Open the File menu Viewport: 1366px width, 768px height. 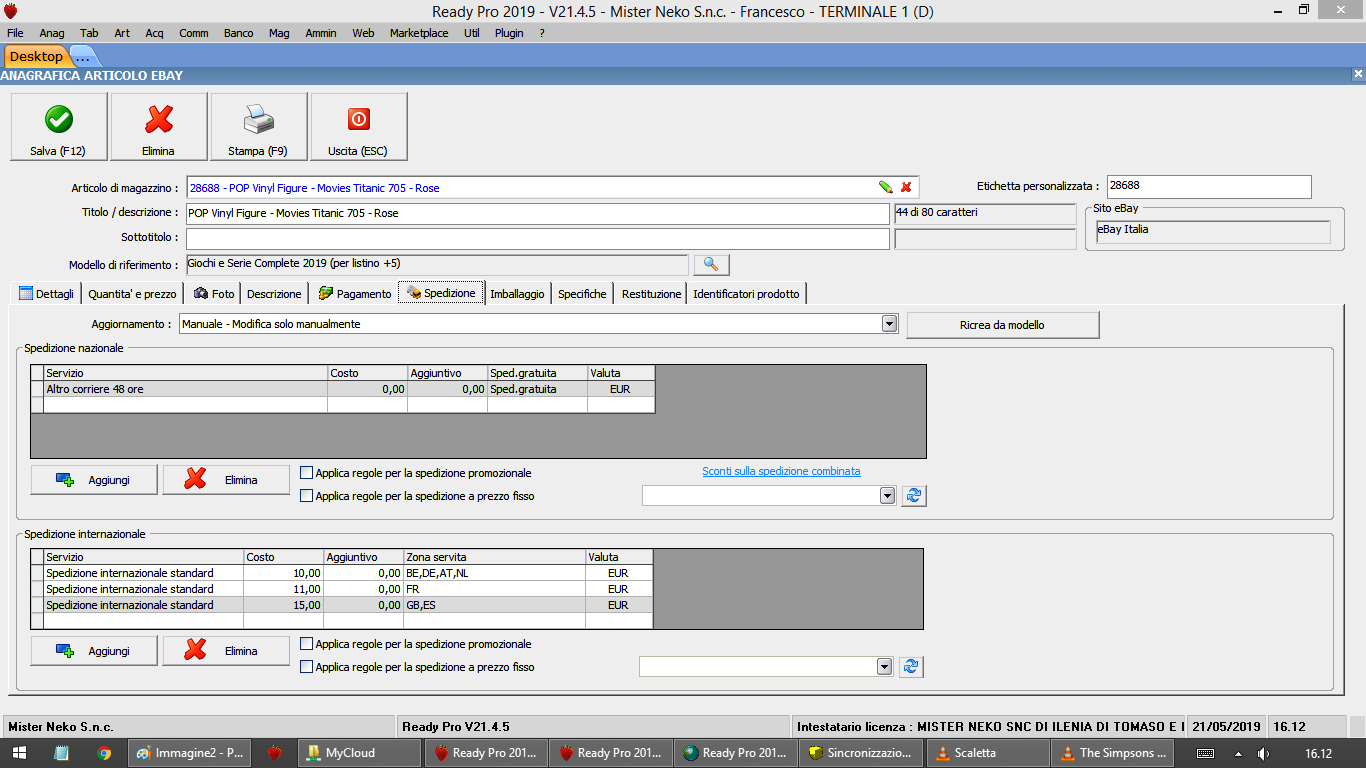pyautogui.click(x=15, y=33)
